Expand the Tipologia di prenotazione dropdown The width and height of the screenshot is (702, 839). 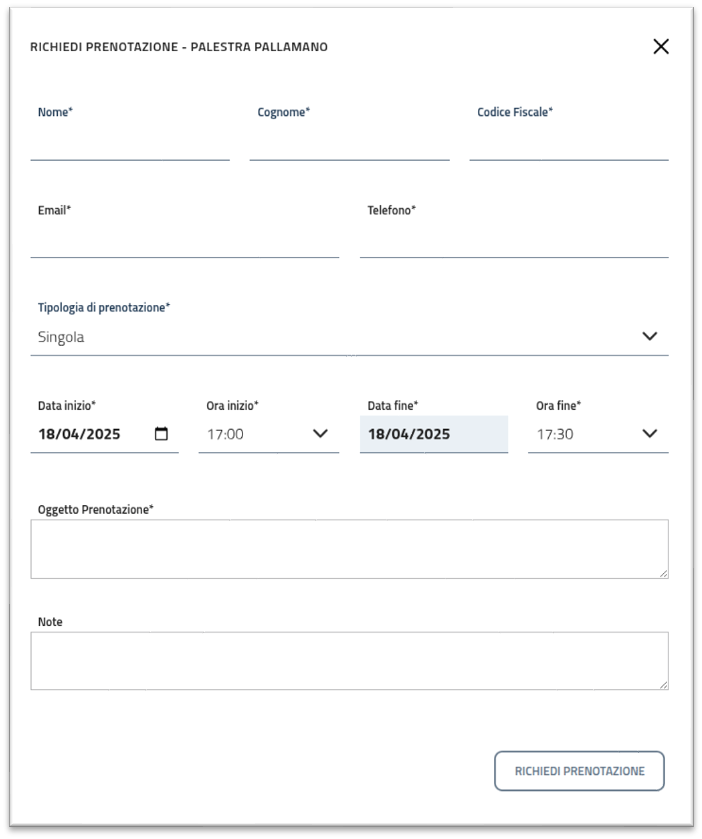(649, 337)
